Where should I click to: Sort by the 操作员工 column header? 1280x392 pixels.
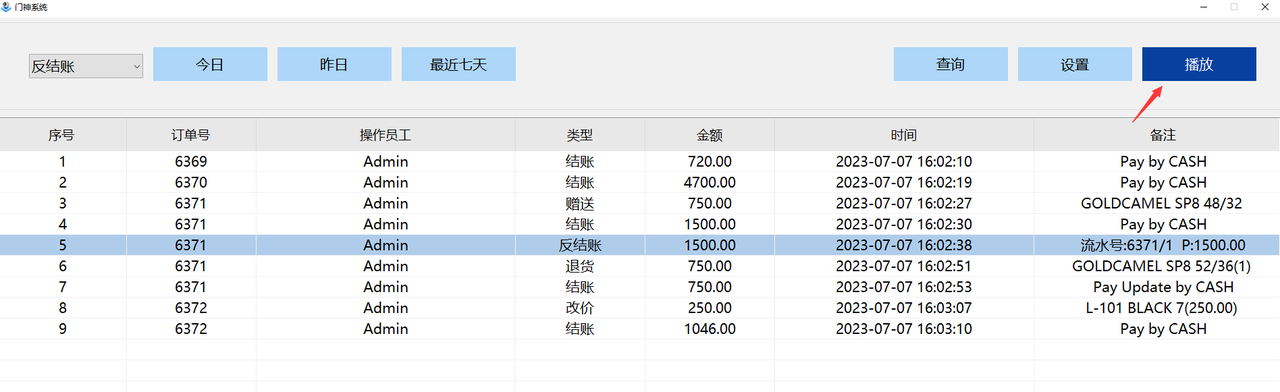(386, 135)
